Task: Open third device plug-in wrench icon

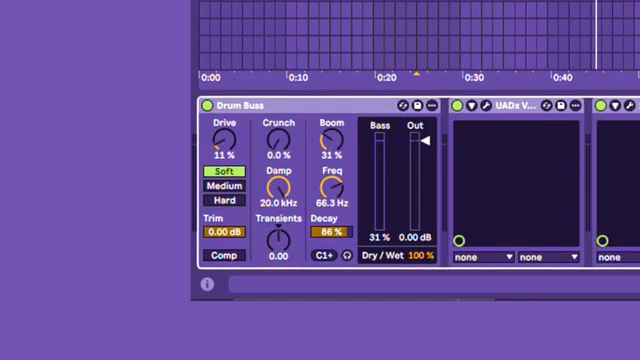Action: point(629,106)
